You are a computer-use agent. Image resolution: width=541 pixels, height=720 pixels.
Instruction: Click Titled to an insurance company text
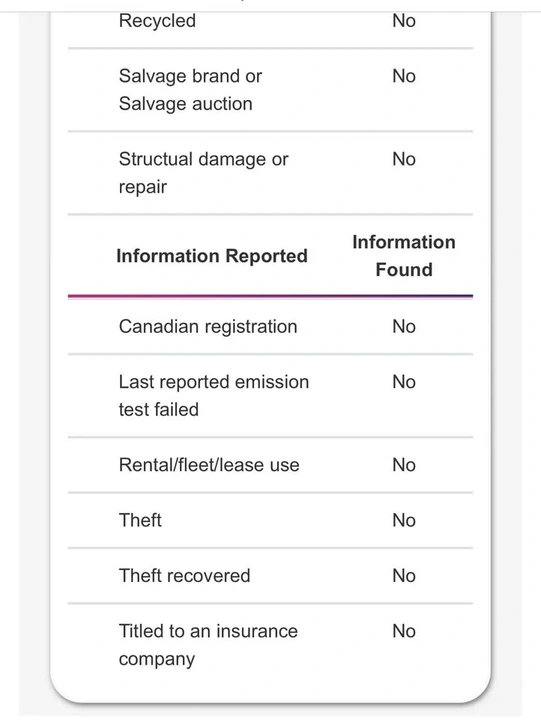pyautogui.click(x=208, y=645)
